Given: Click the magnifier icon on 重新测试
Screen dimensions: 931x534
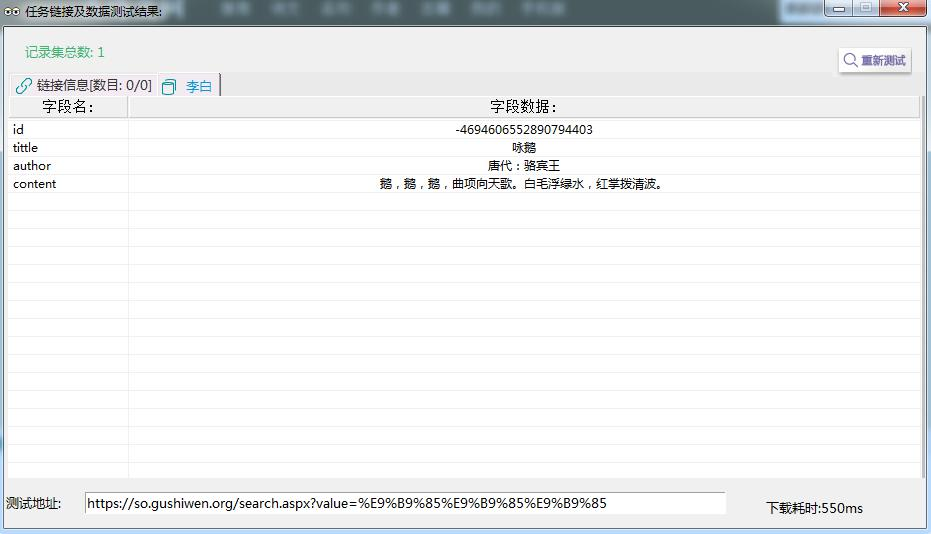Looking at the screenshot, I should (x=850, y=60).
